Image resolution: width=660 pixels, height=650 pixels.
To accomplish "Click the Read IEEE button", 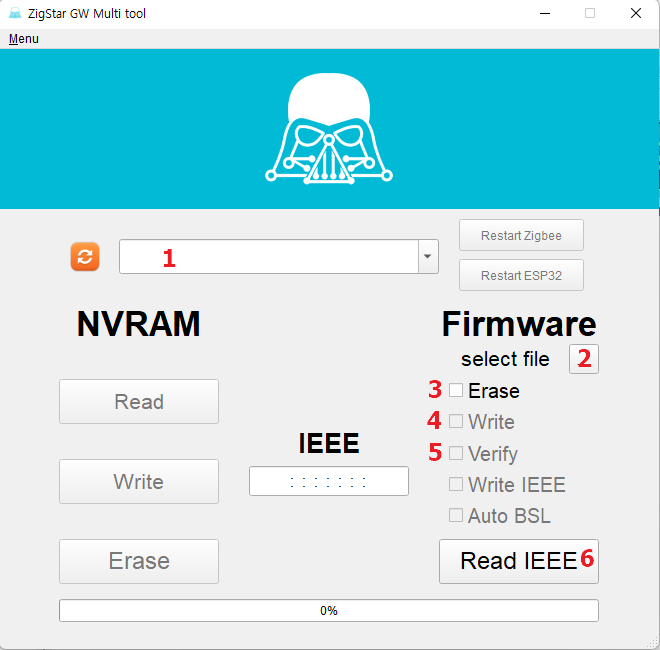I will click(x=519, y=561).
